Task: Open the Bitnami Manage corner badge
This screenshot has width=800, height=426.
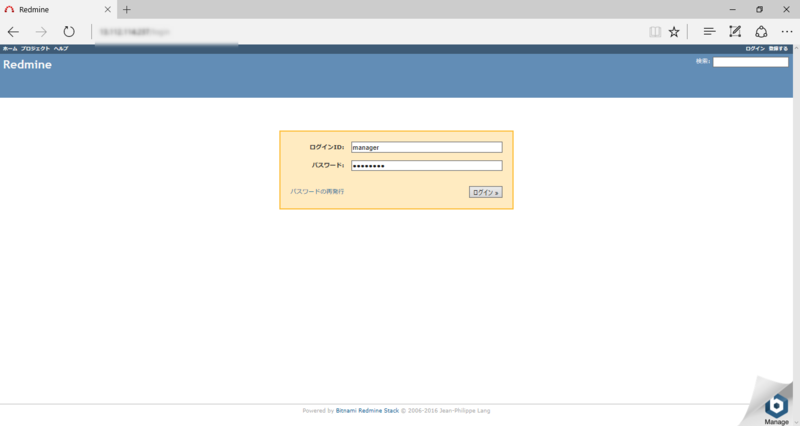Action: pyautogui.click(x=776, y=408)
